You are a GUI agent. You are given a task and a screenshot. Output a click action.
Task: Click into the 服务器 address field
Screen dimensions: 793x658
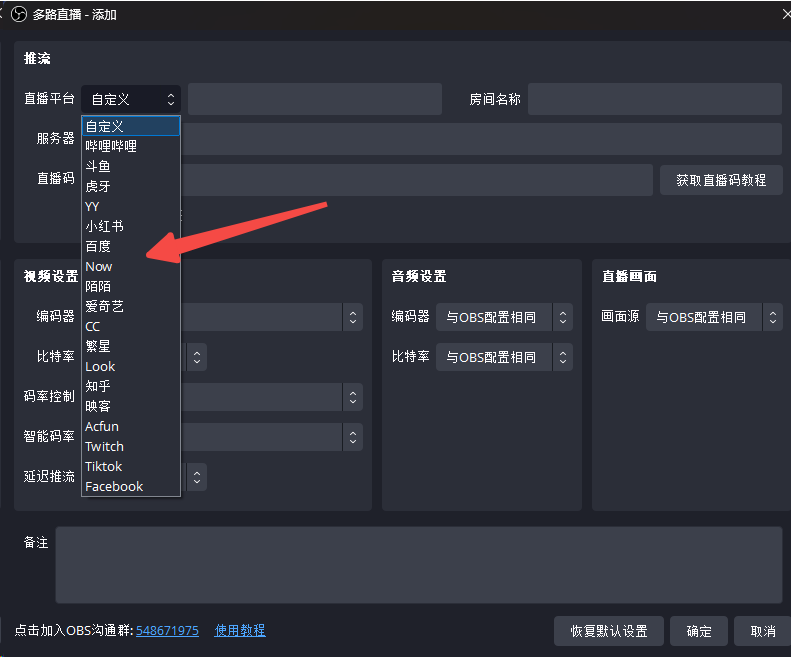click(481, 139)
